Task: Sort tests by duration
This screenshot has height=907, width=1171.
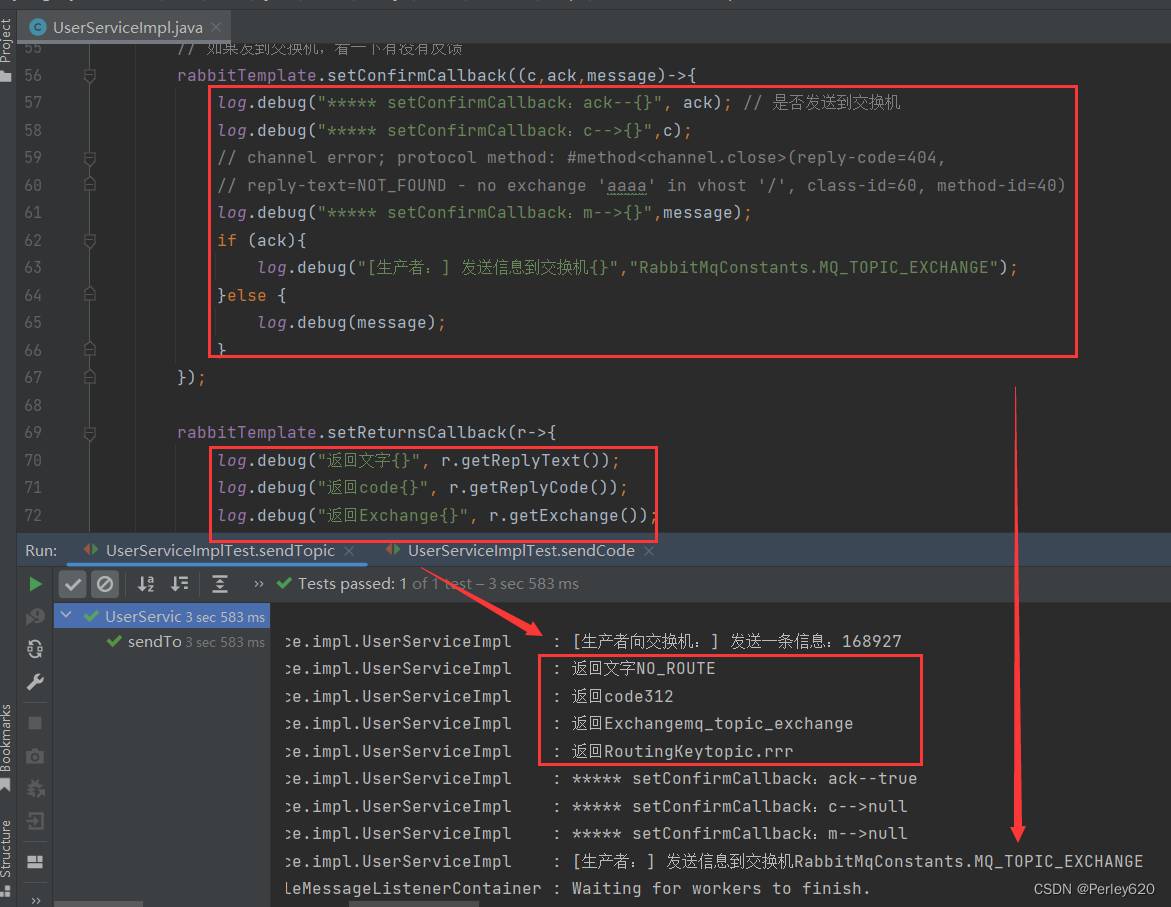Action: (179, 583)
